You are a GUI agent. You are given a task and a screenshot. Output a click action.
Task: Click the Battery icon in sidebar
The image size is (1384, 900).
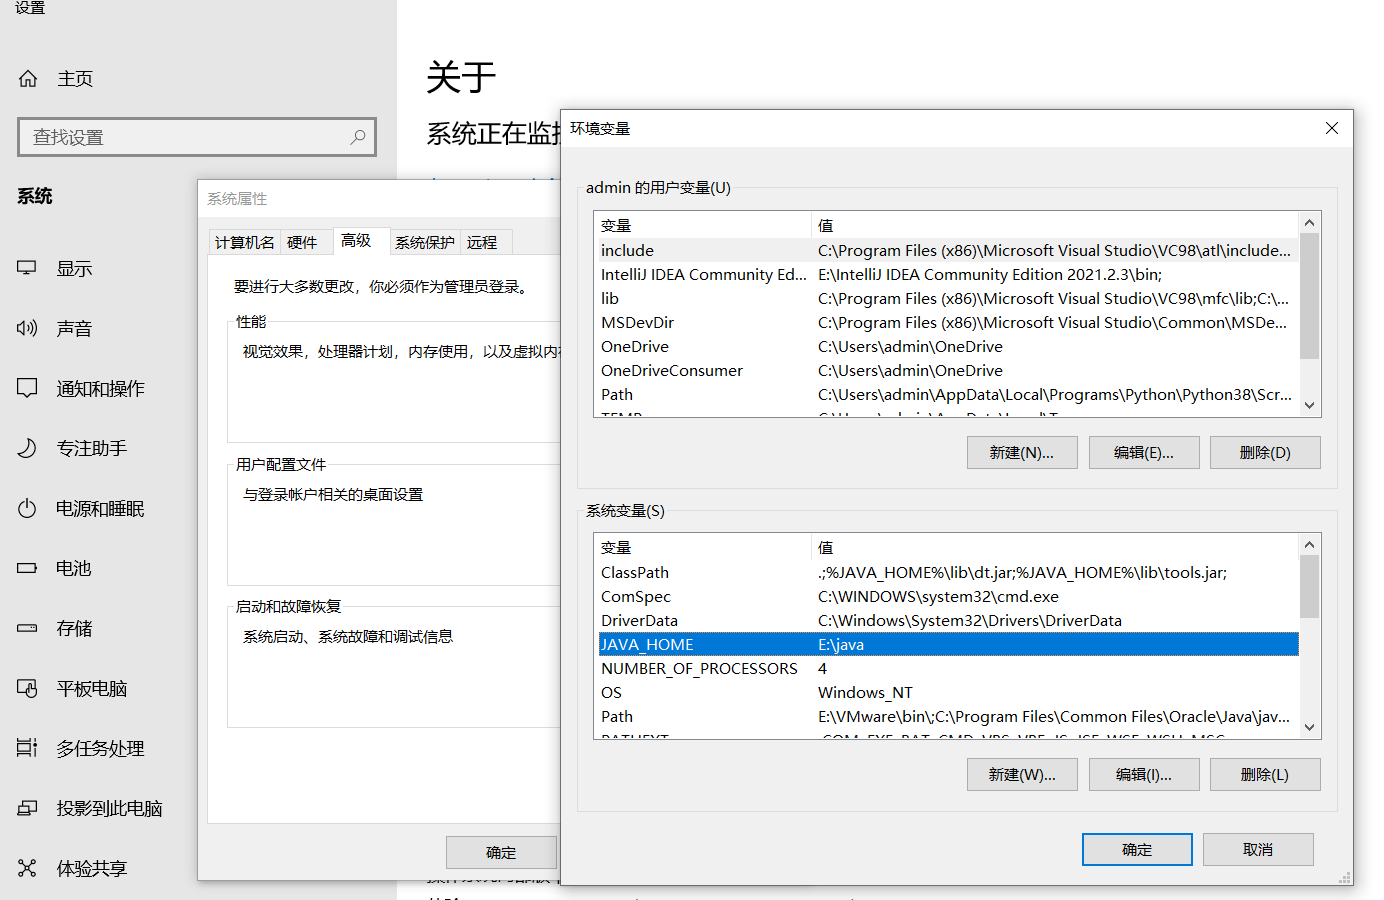[27, 568]
